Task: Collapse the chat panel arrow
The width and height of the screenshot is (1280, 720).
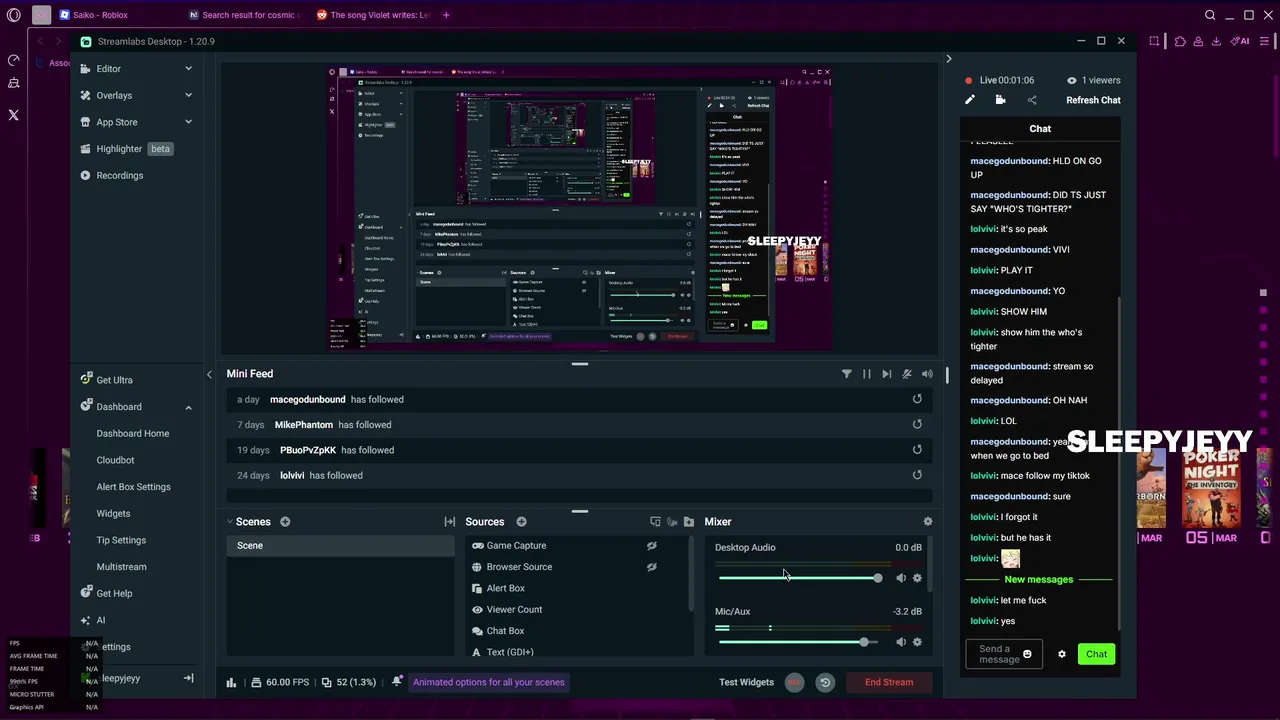Action: point(949,59)
